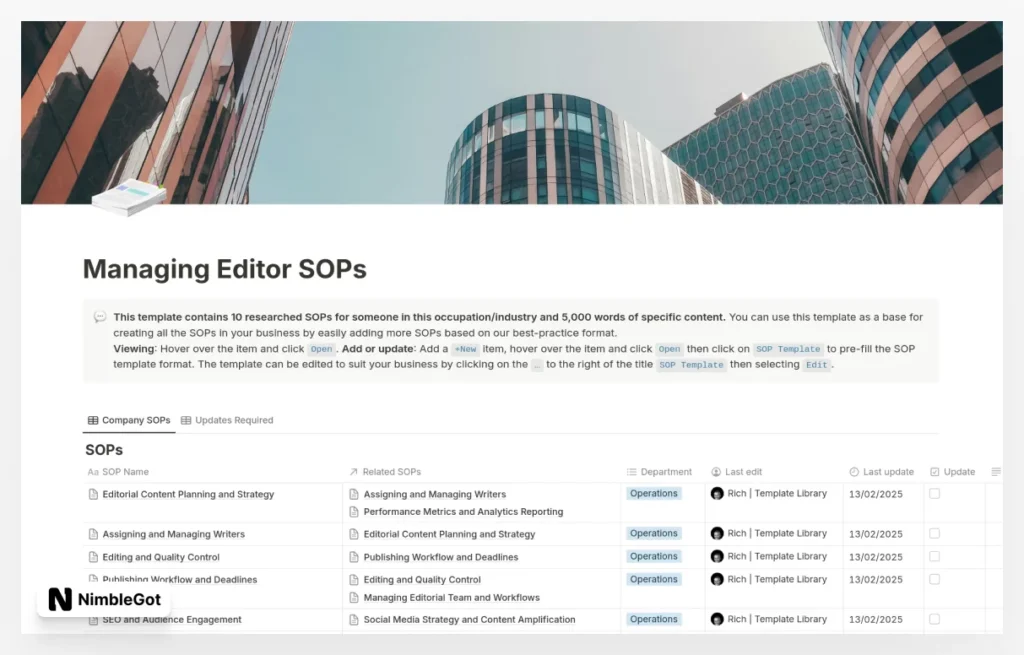Open the list icon at the far right header
Viewport: 1024px width, 655px height.
tap(995, 471)
